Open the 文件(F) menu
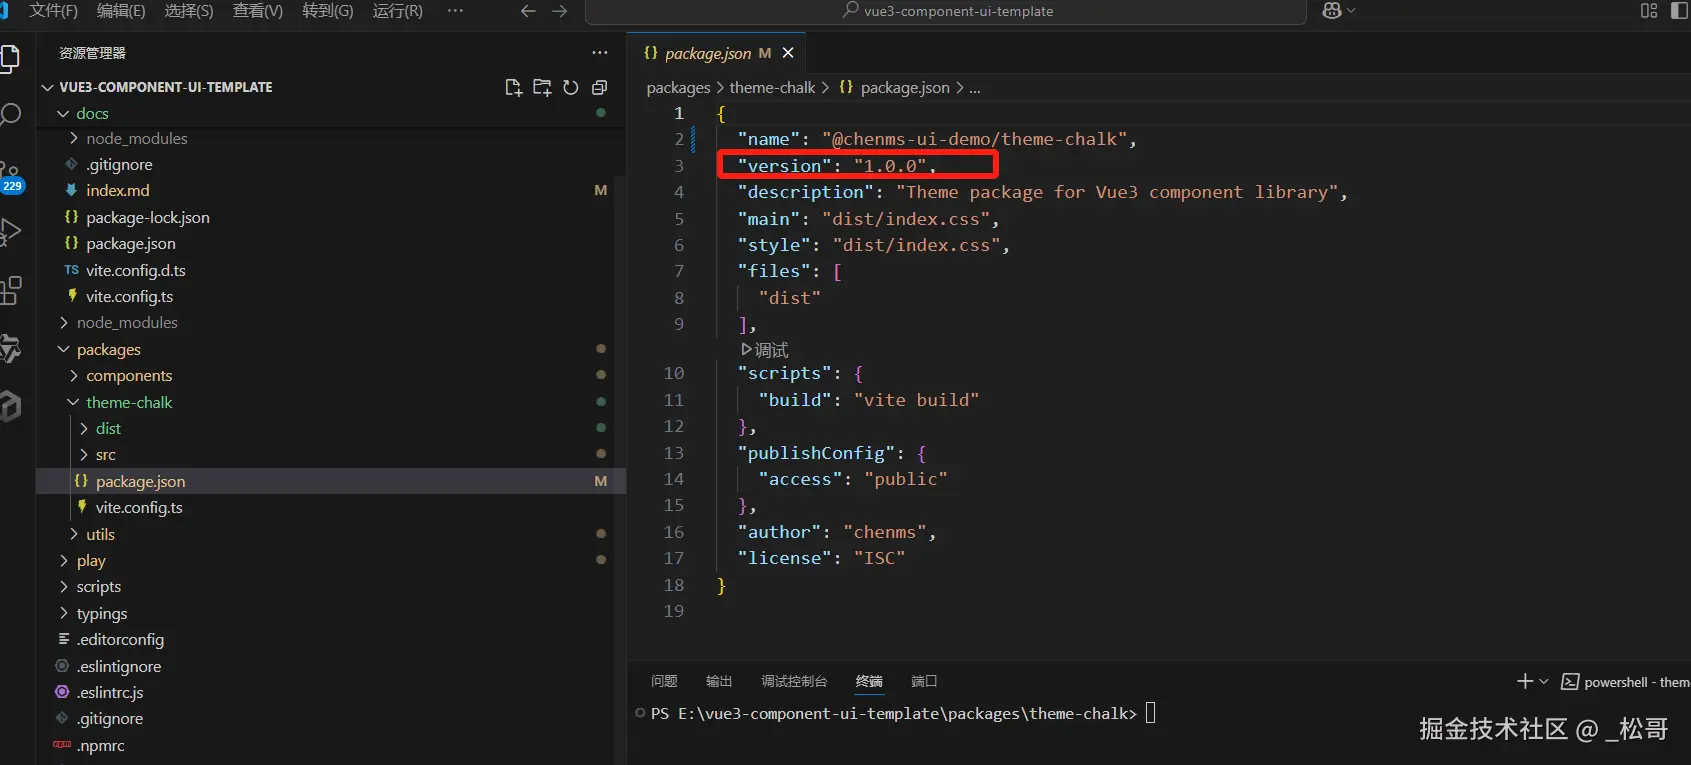This screenshot has height=765, width=1691. (x=53, y=11)
